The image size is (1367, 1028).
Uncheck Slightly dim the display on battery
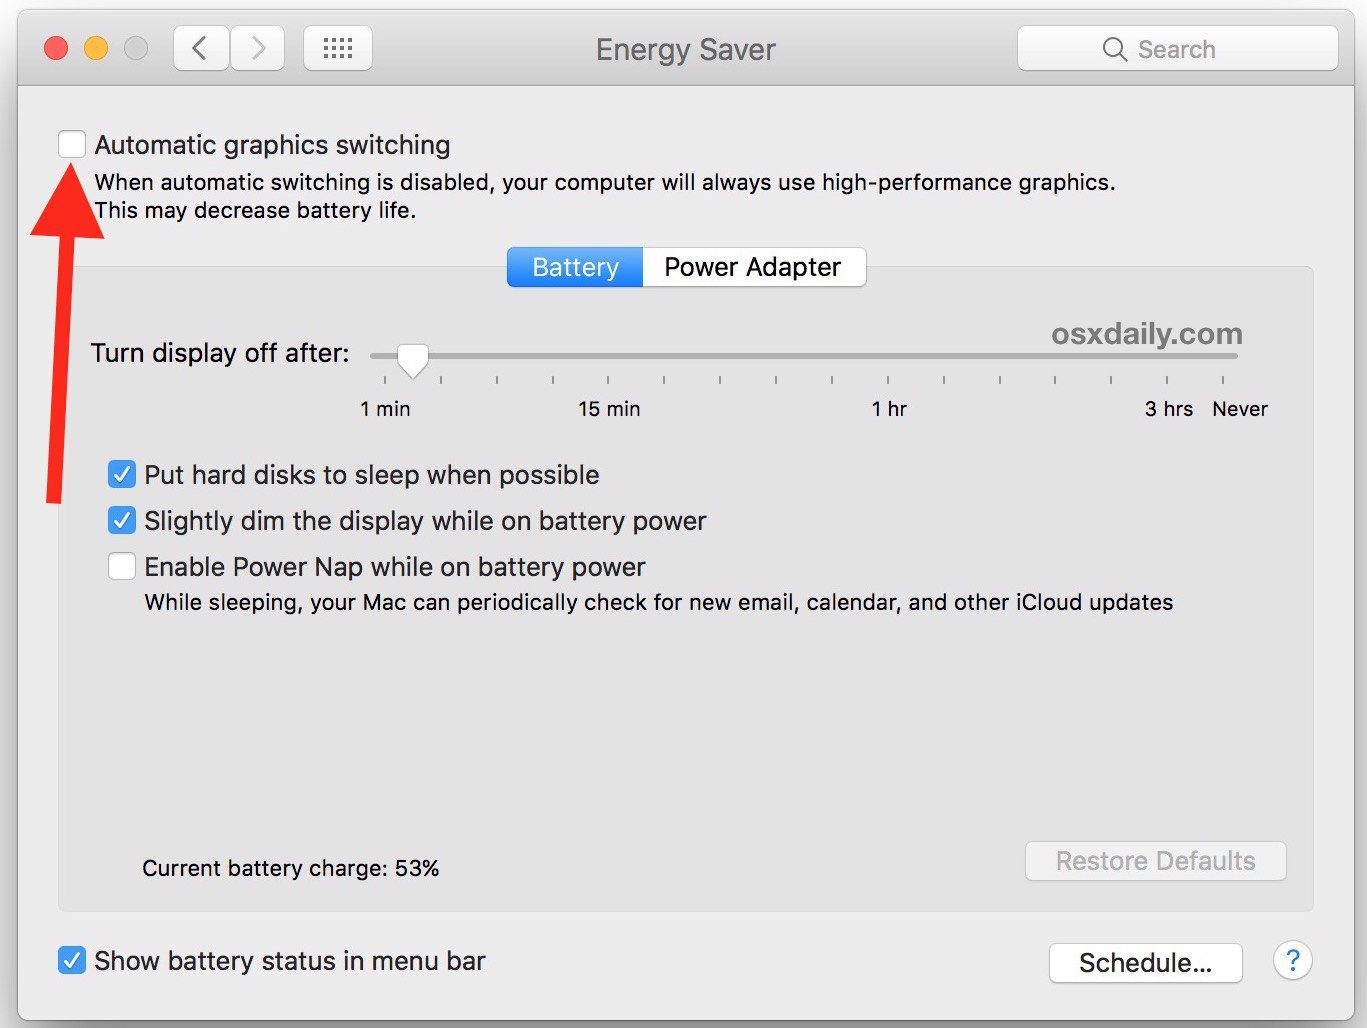point(122,520)
